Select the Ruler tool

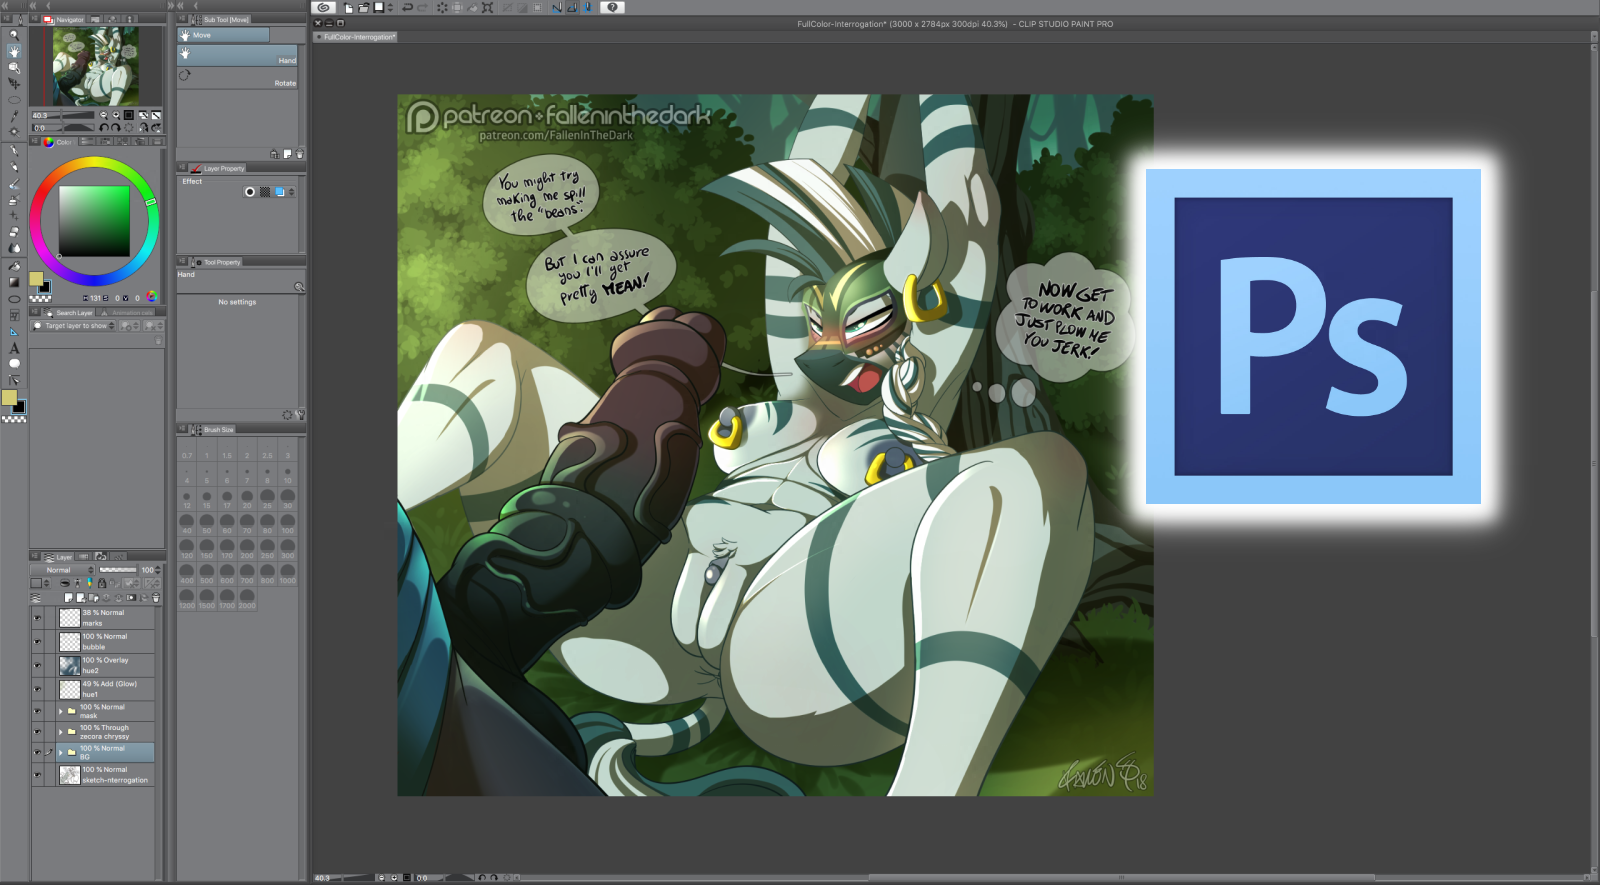pyautogui.click(x=14, y=332)
